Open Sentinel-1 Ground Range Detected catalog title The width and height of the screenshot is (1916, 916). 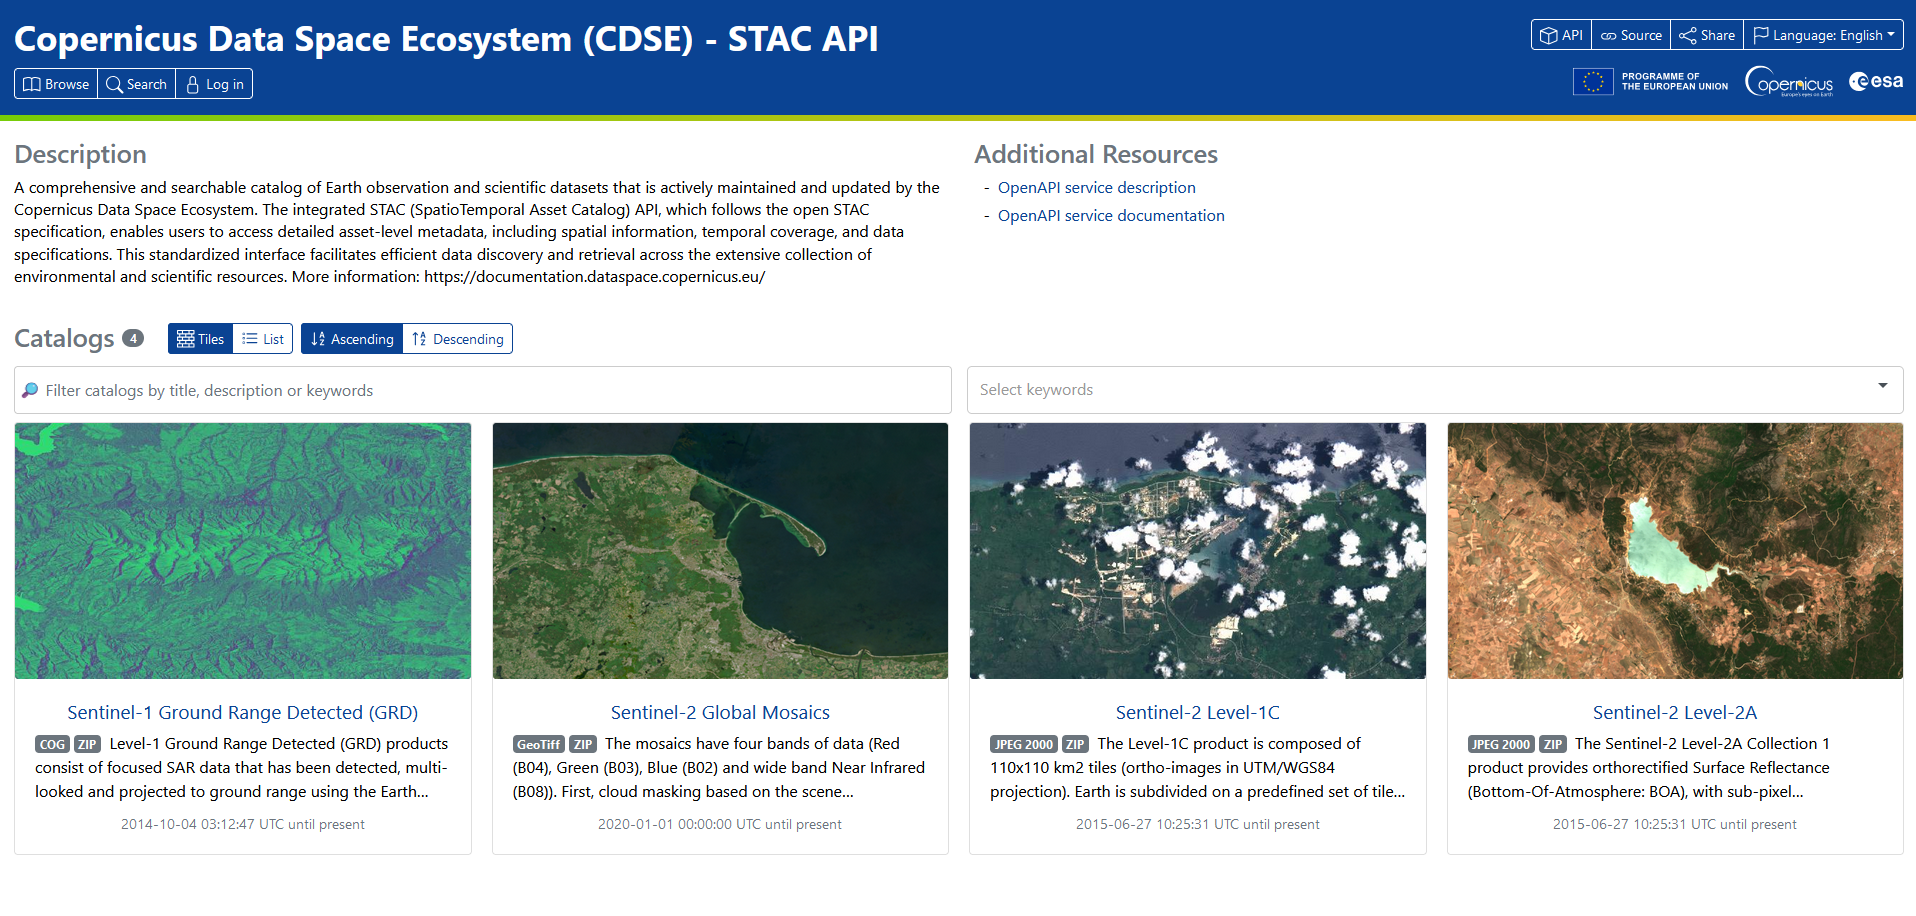[x=243, y=712]
